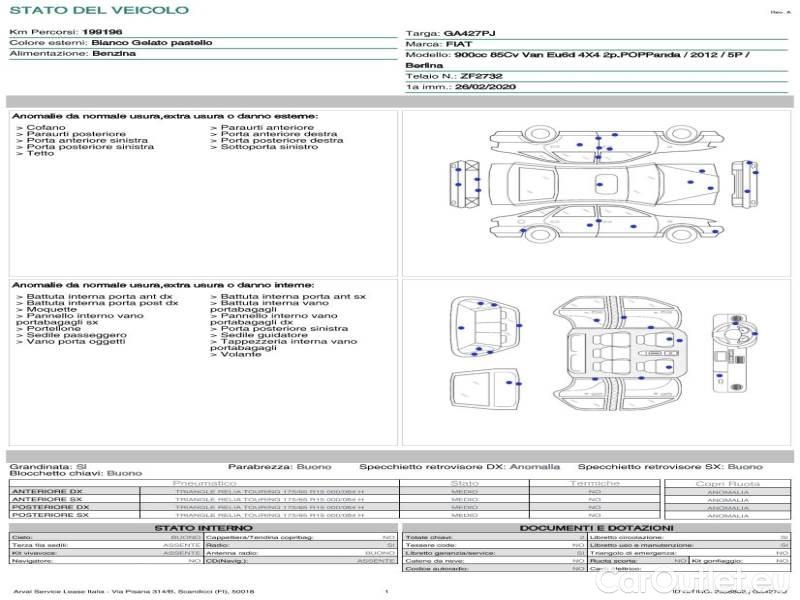Click the DOCUMENTI E DOTAZIONI section header

(x=596, y=528)
